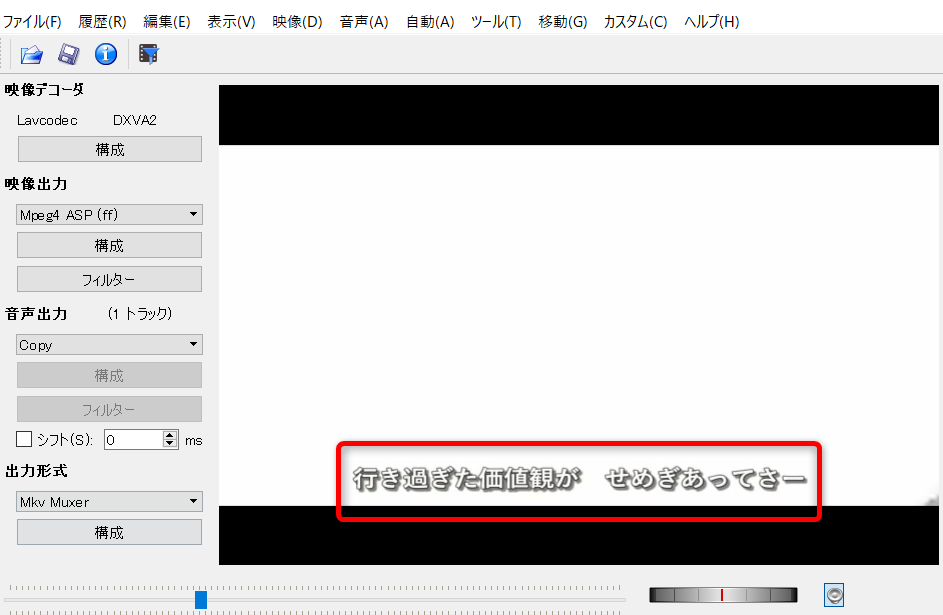943x615 pixels.
Task: Click the blue timeline slider handle
Action: (x=201, y=599)
